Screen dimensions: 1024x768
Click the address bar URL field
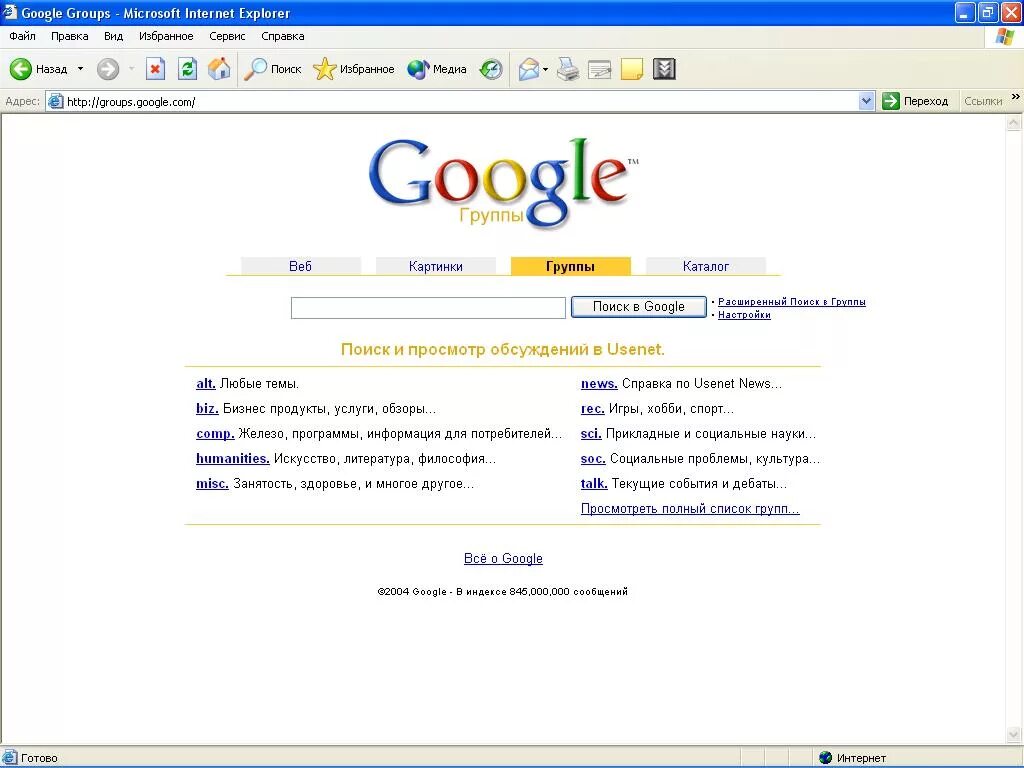click(461, 101)
